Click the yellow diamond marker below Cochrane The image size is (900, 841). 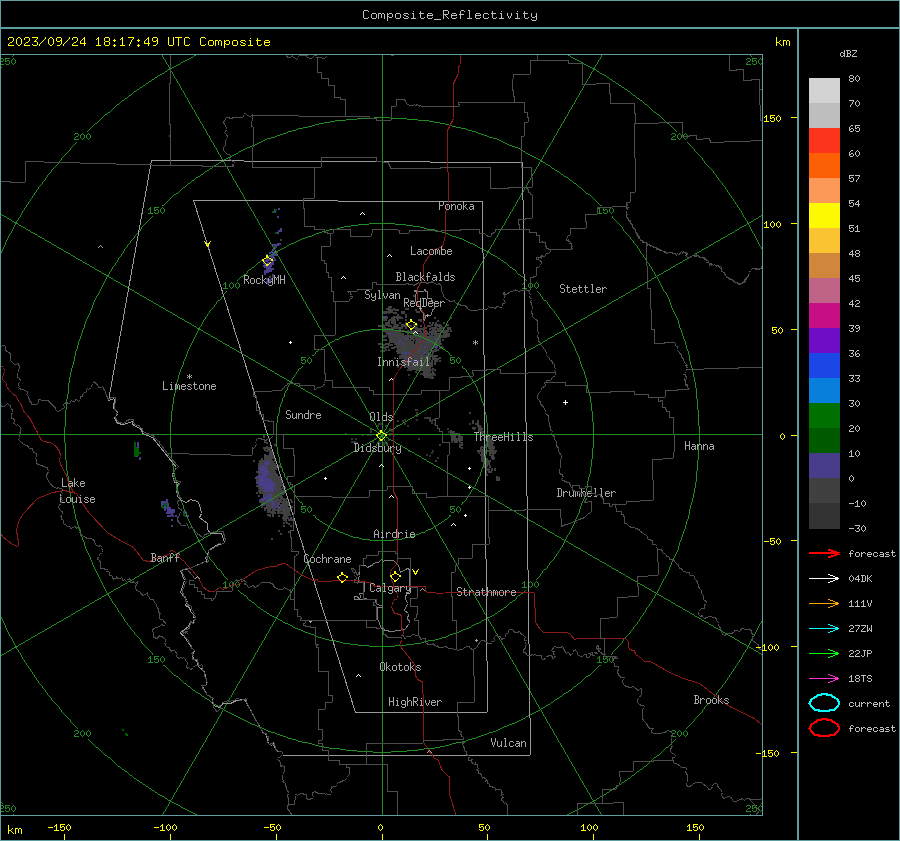[342, 577]
